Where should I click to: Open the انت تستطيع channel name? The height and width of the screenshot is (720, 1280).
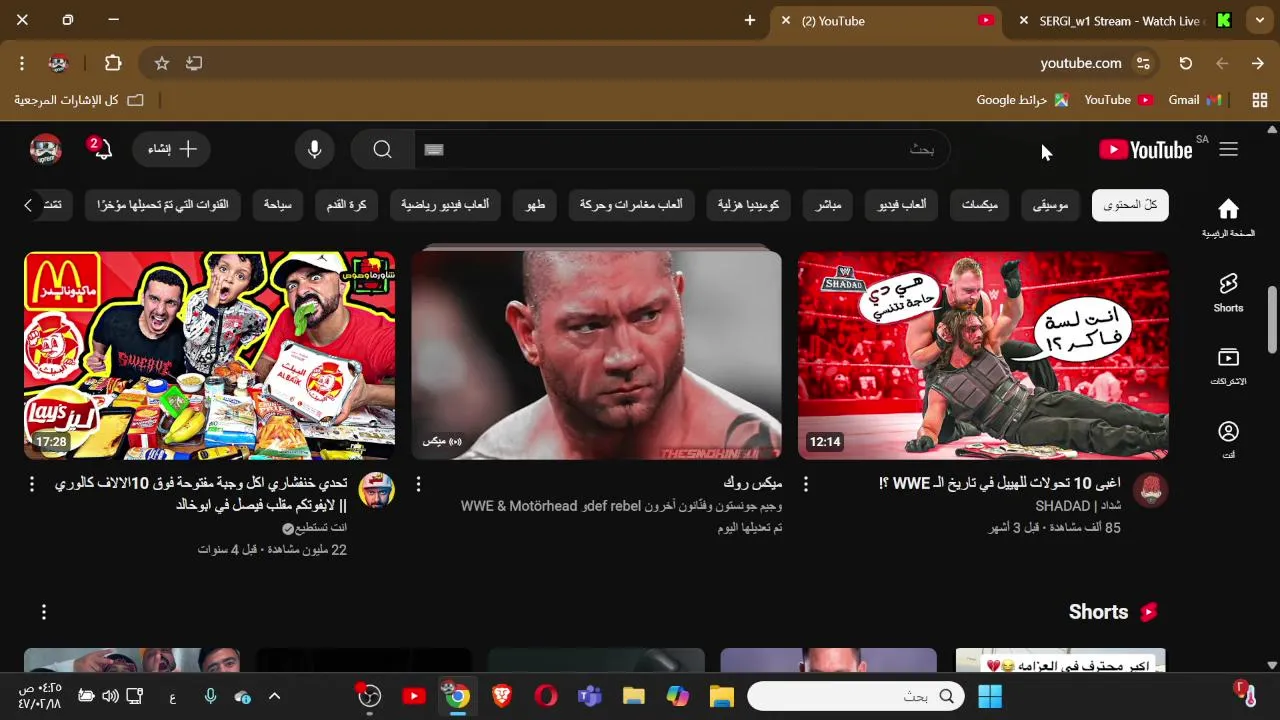(x=321, y=527)
